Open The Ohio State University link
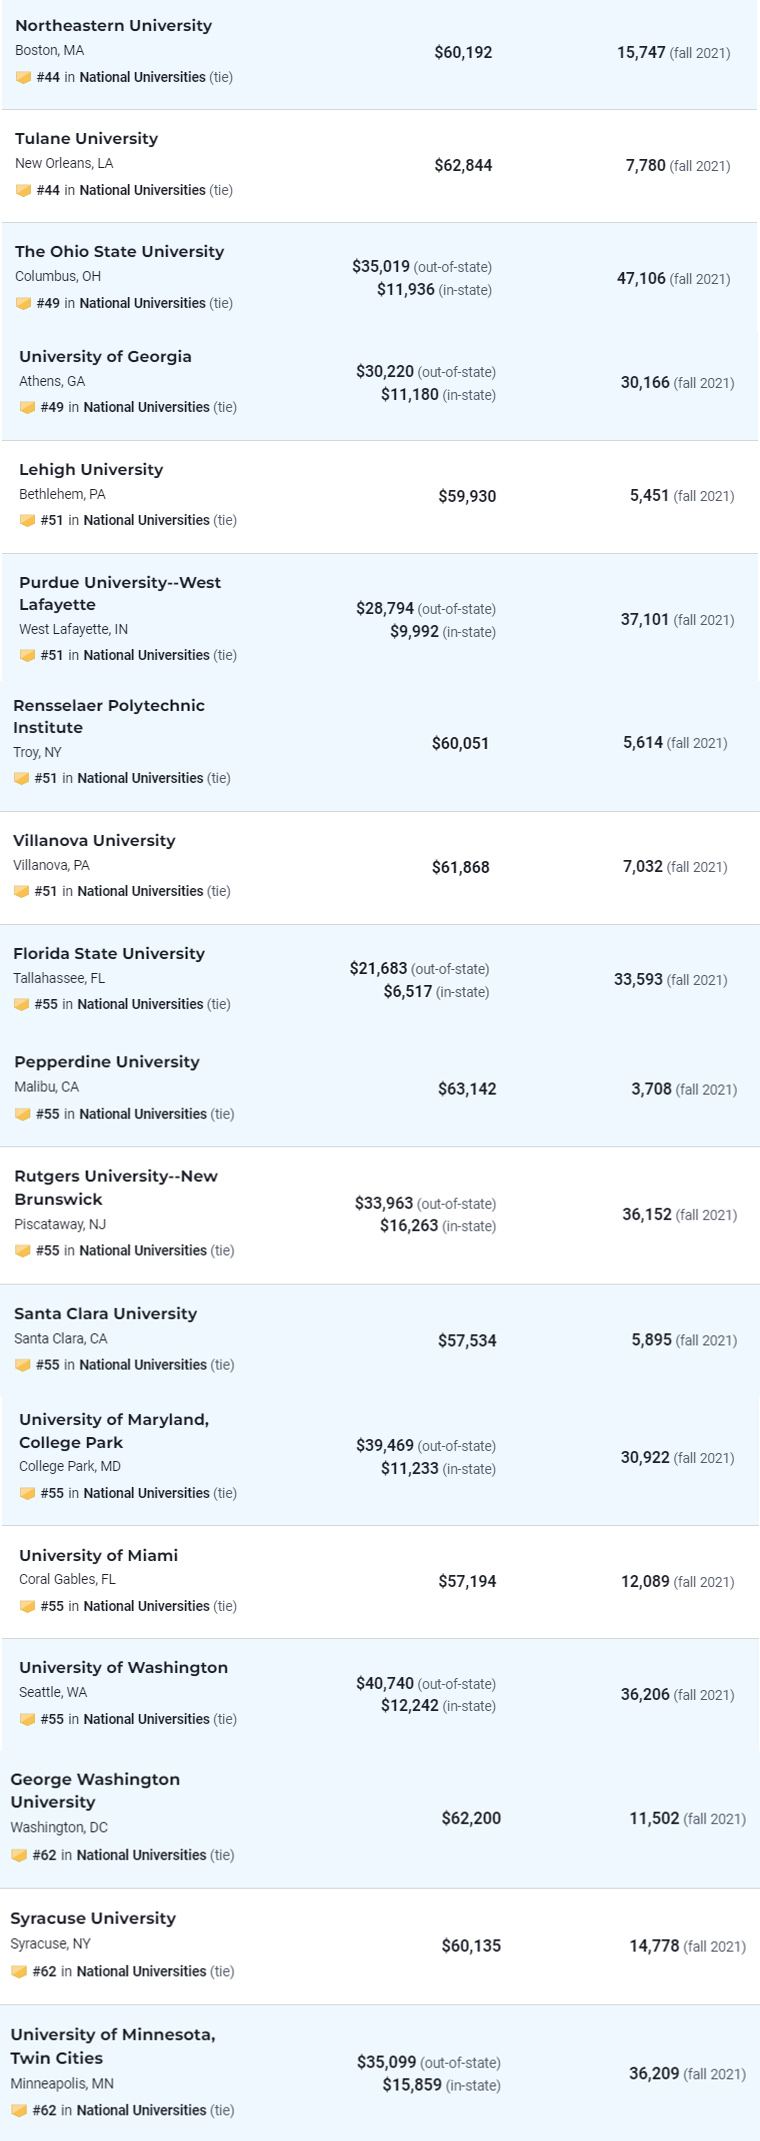The height and width of the screenshot is (2141, 760). coord(119,251)
